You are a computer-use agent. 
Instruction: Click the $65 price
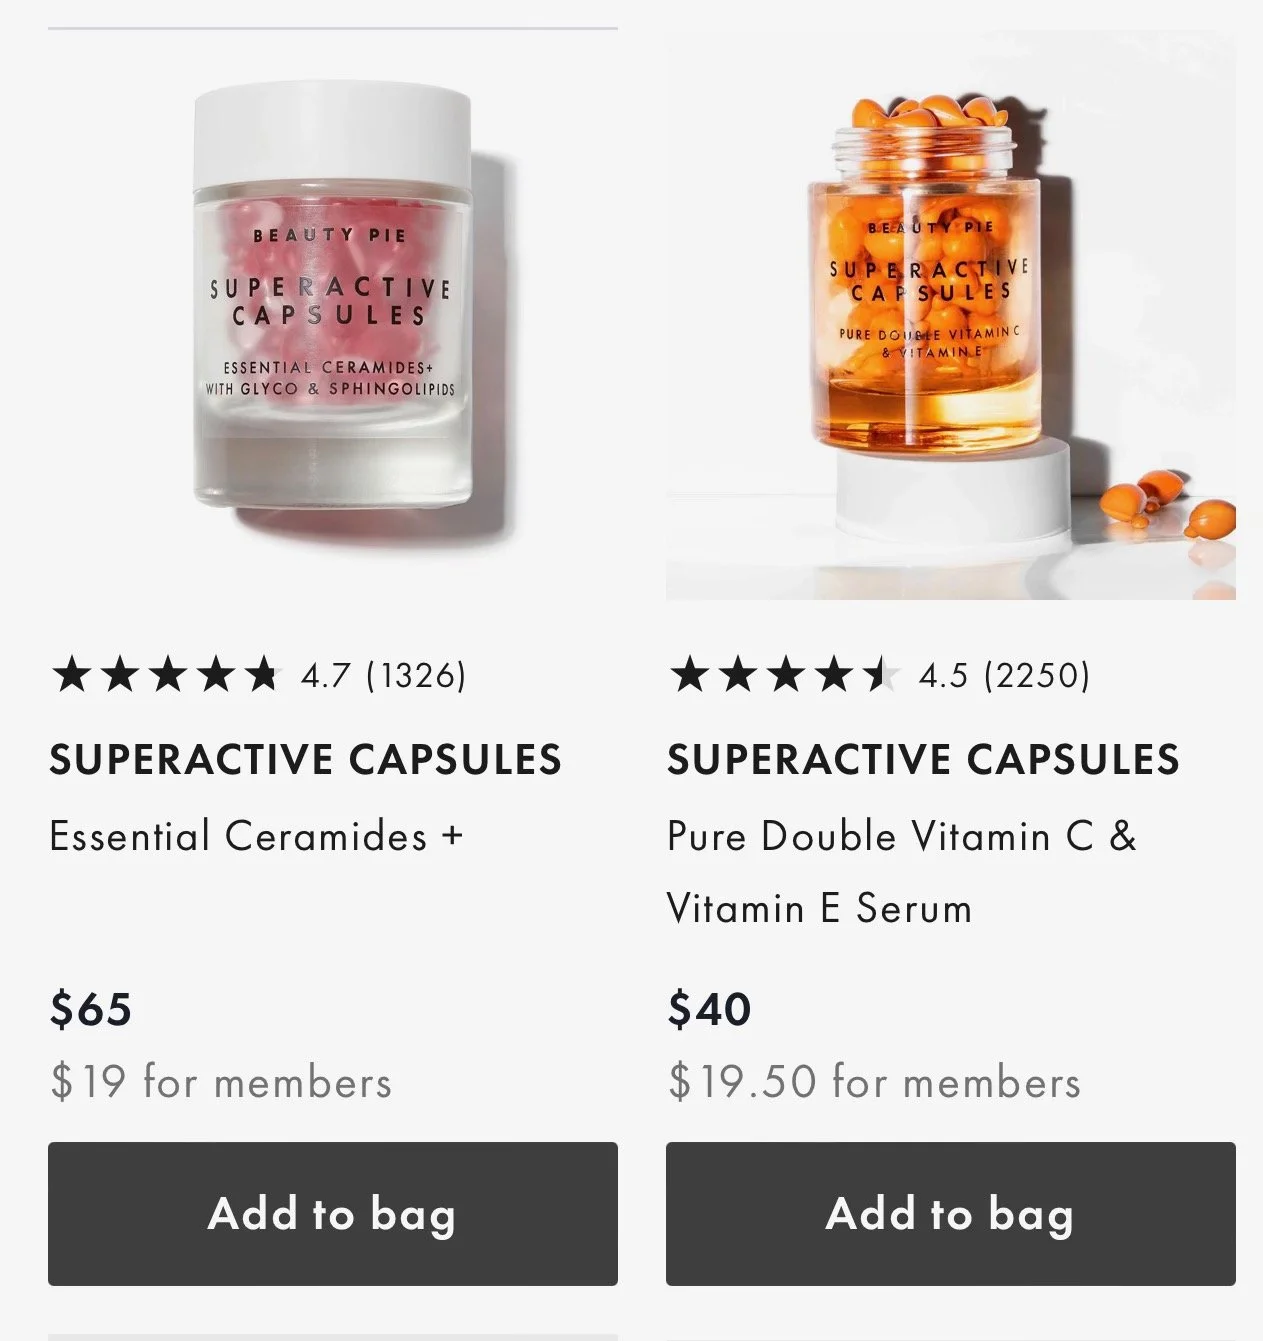91,1009
